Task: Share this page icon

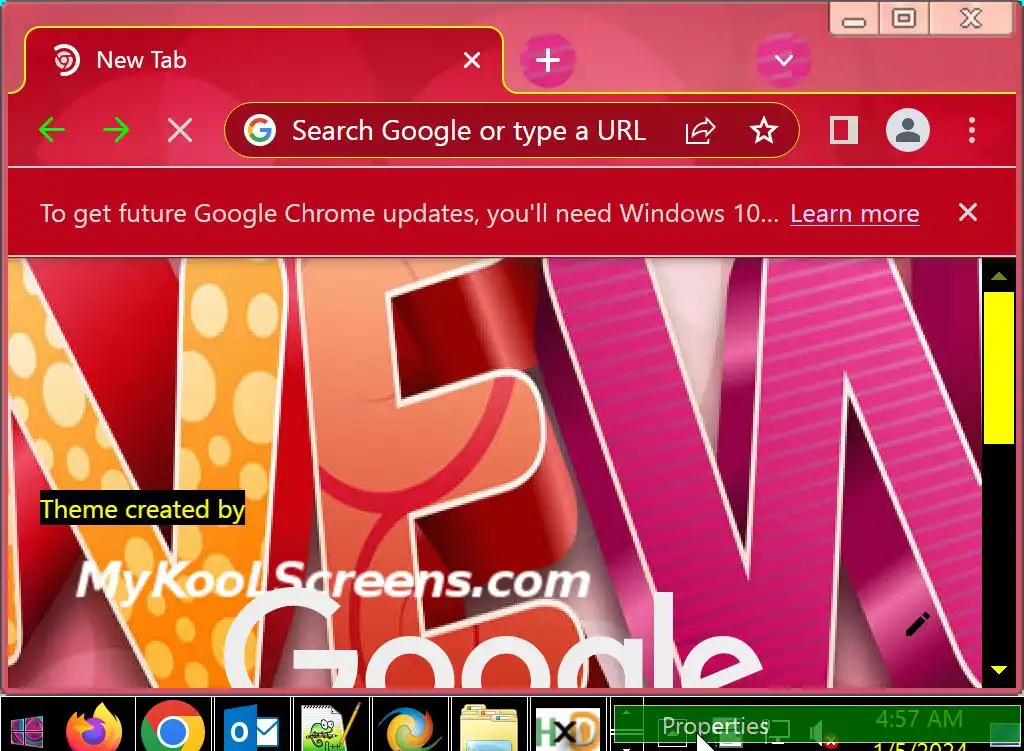Action: [x=700, y=130]
